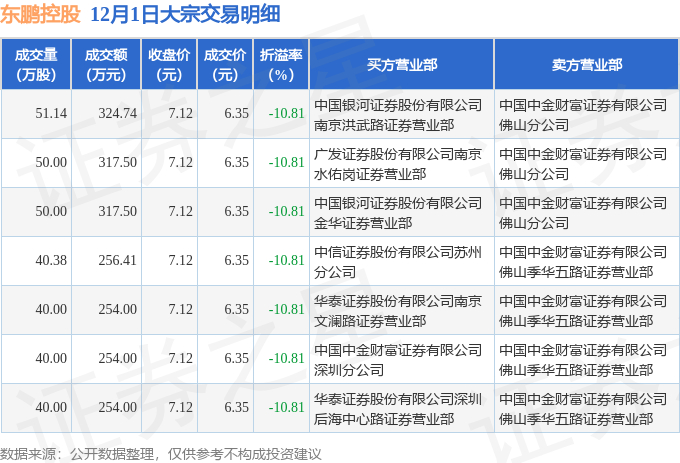Viewport: 680px width, 463px height.
Task: Click '317.50' in the 金华证券营业部 row
Action: 118,212
